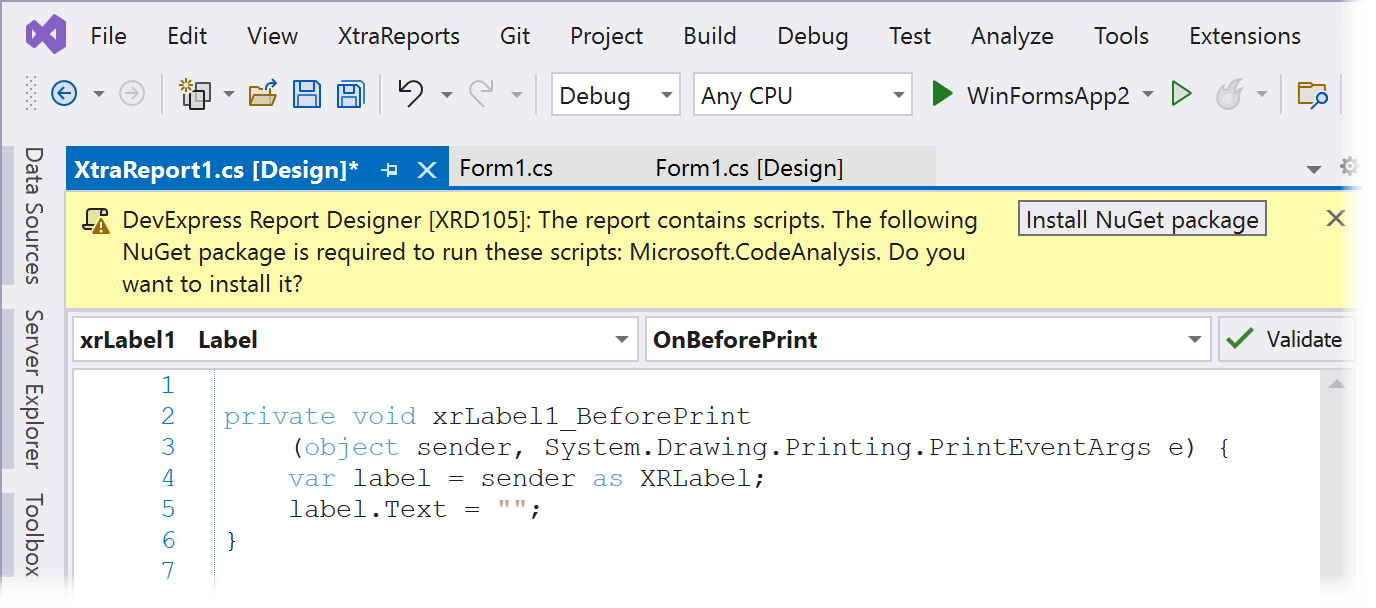Close the XtraReport1.cs [Design] tab
The width and height of the screenshot is (1376, 608).
pos(427,169)
